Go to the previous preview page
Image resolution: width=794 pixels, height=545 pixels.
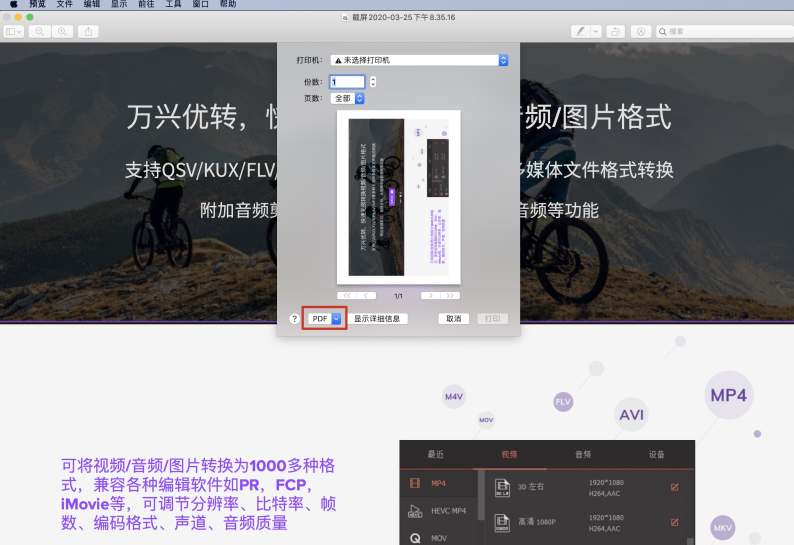tap(366, 295)
